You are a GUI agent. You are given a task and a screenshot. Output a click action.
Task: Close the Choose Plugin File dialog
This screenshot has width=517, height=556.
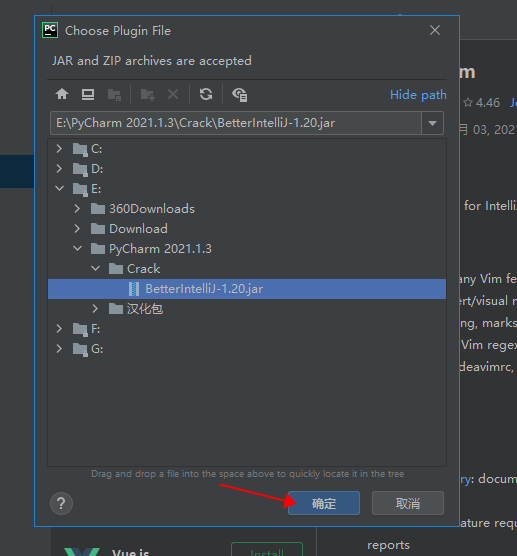(x=435, y=30)
